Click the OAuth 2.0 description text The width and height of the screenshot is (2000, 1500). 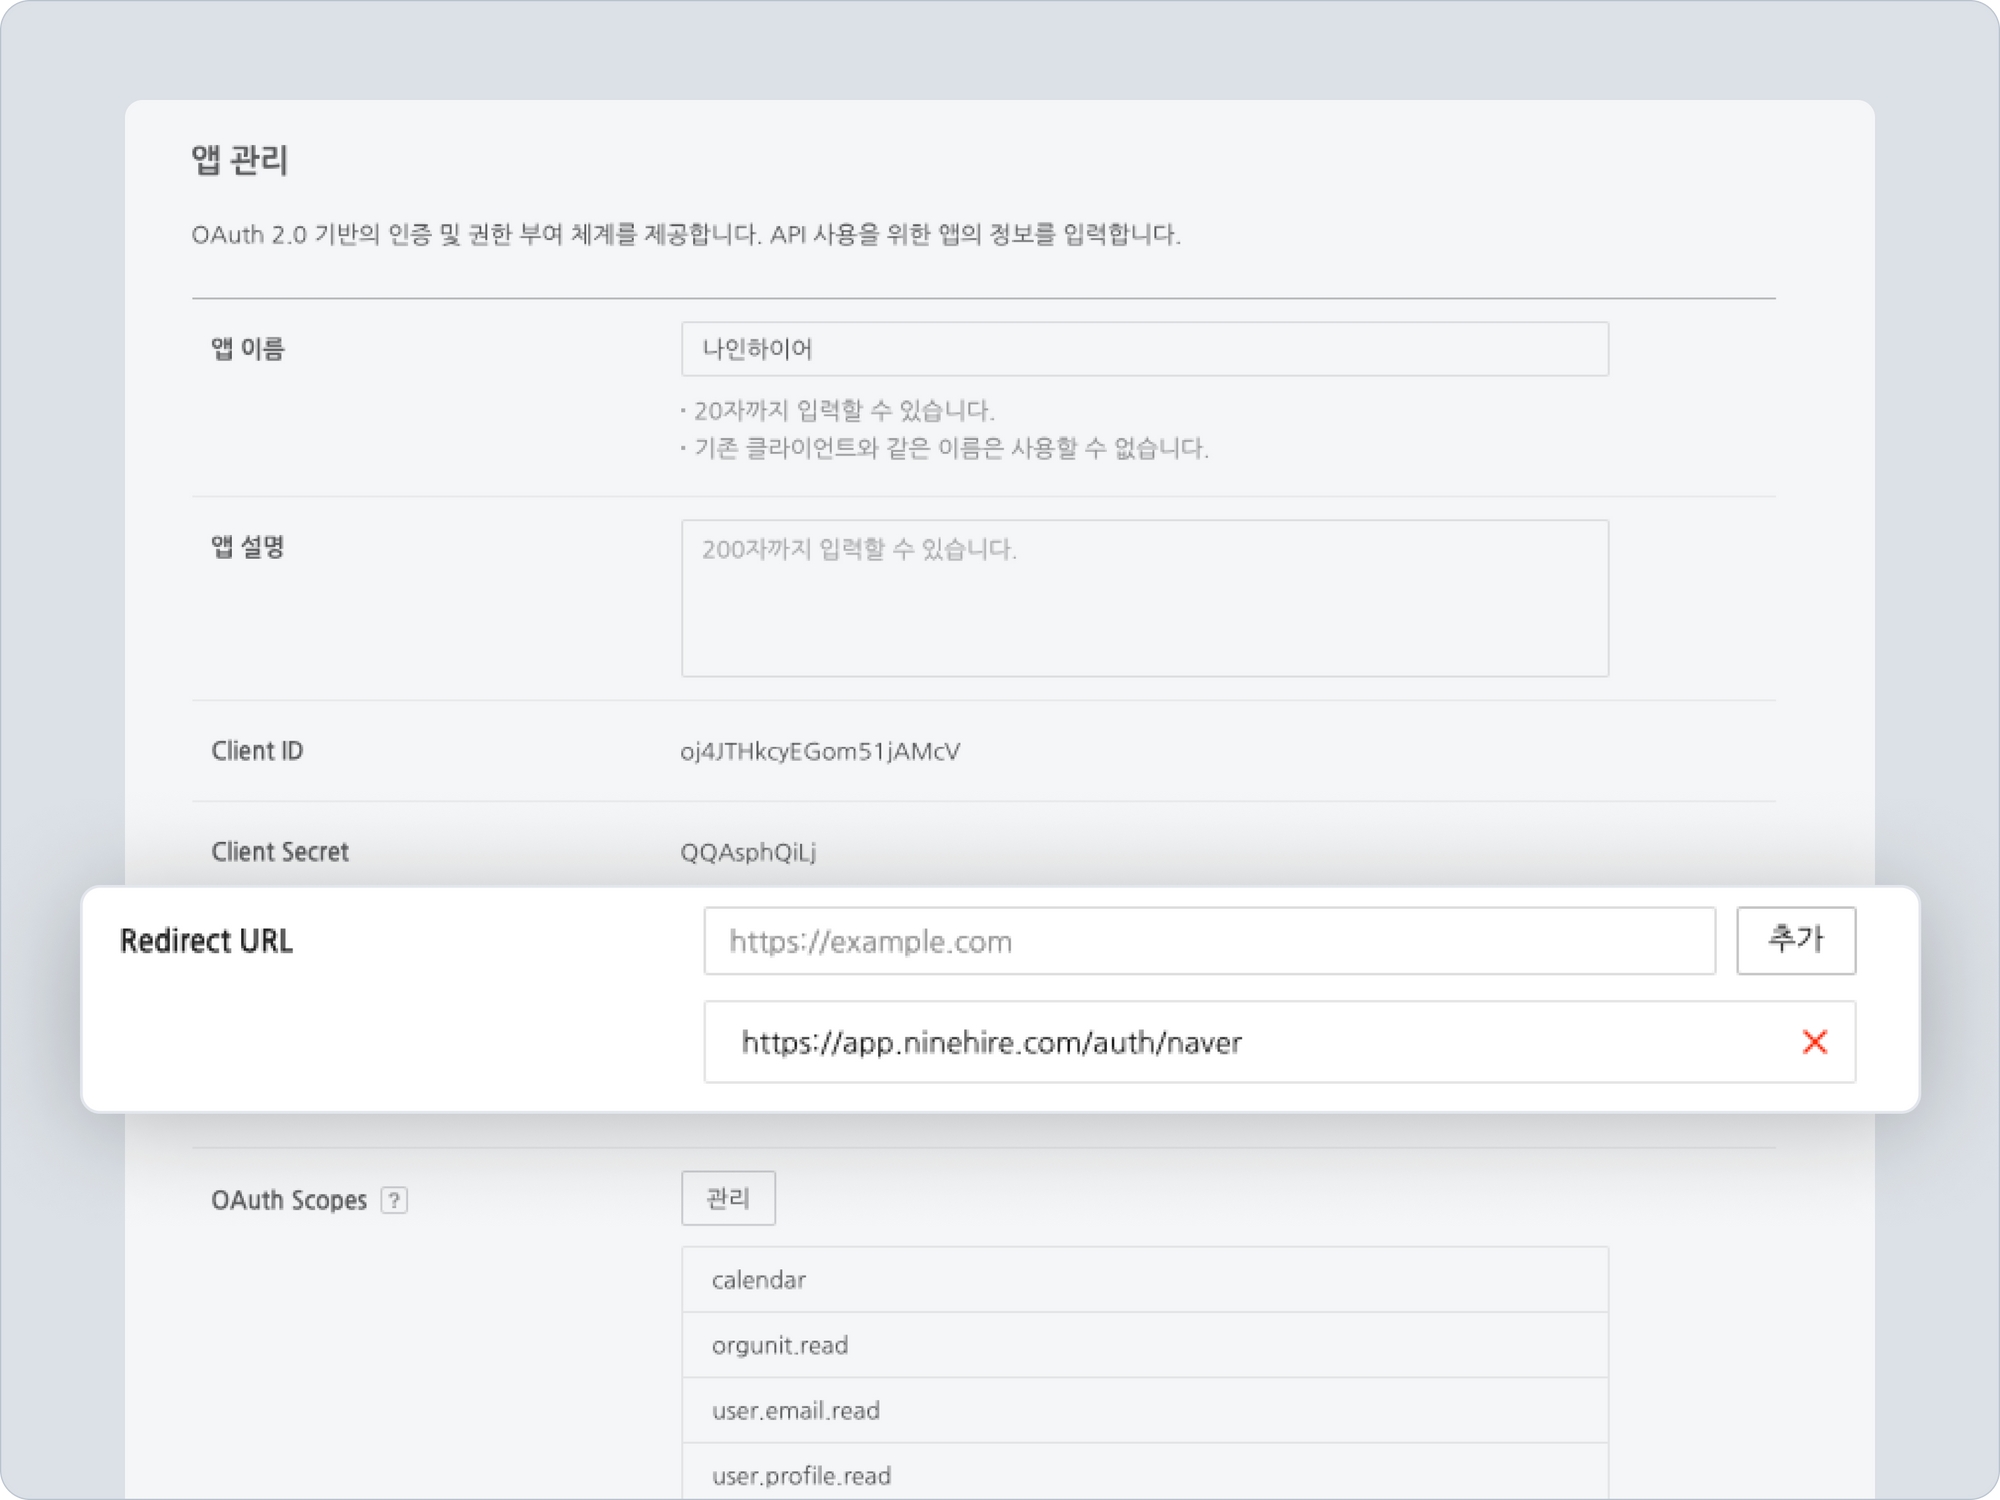coord(685,235)
